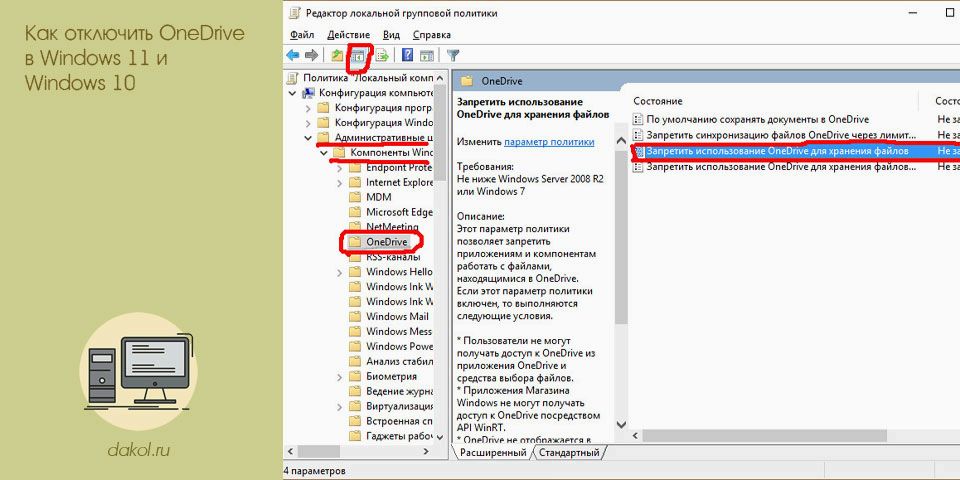Screen dimensions: 960x480
Task: Click the folder icon beside Гаджеты рабоч
Action: (355, 436)
